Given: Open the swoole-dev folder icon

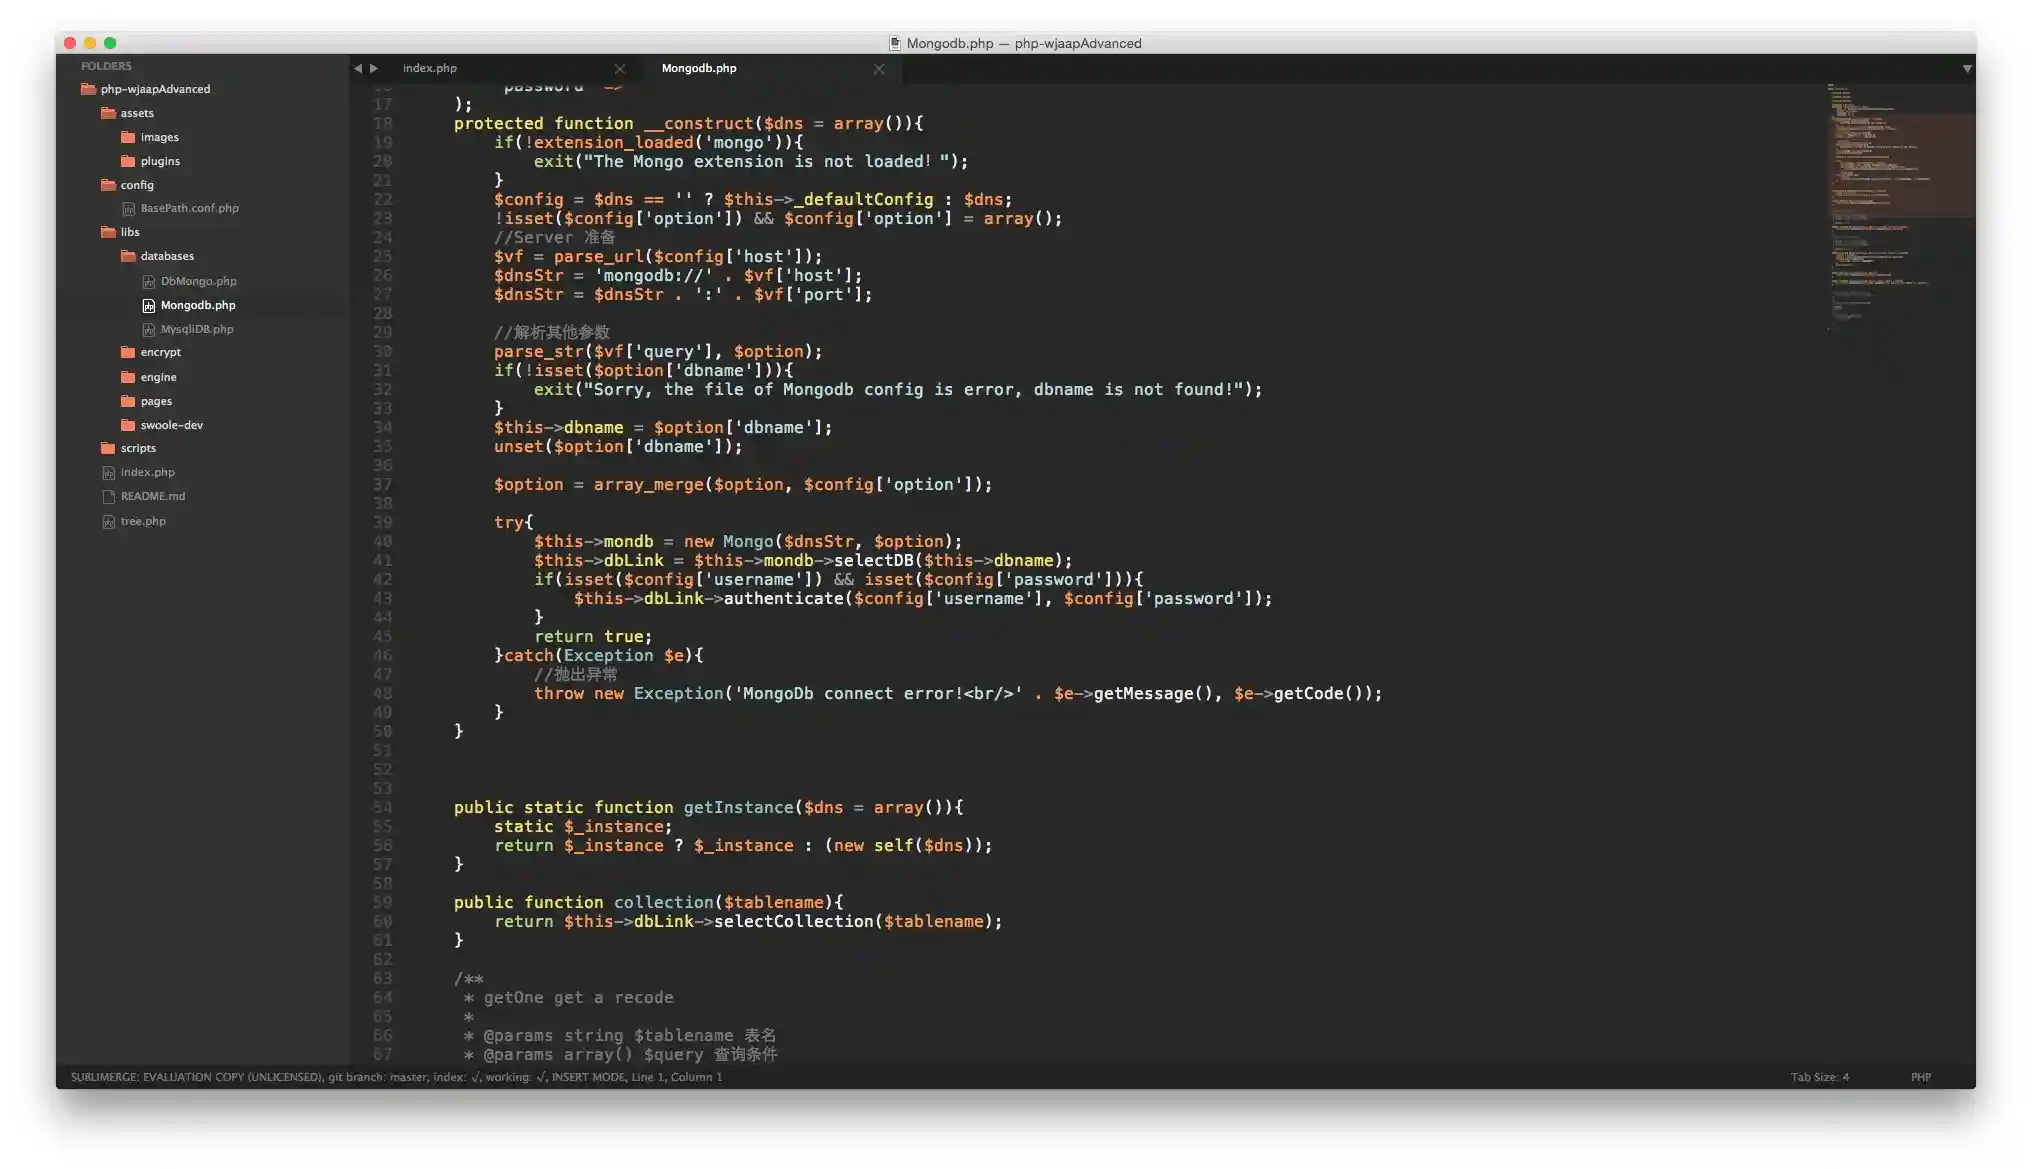Looking at the screenshot, I should 128,425.
